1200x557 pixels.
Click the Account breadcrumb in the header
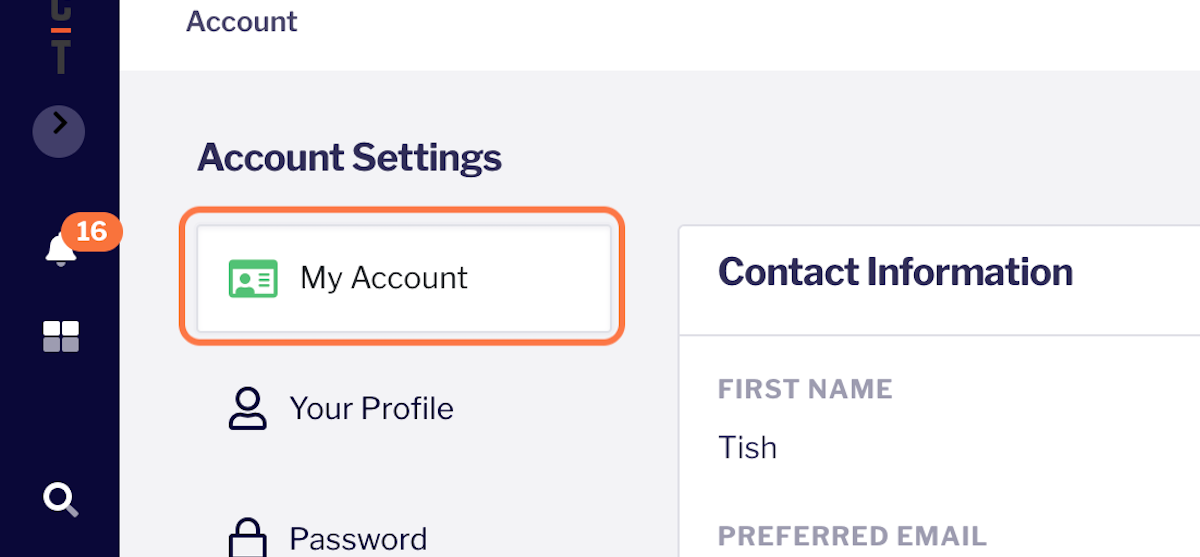(242, 21)
